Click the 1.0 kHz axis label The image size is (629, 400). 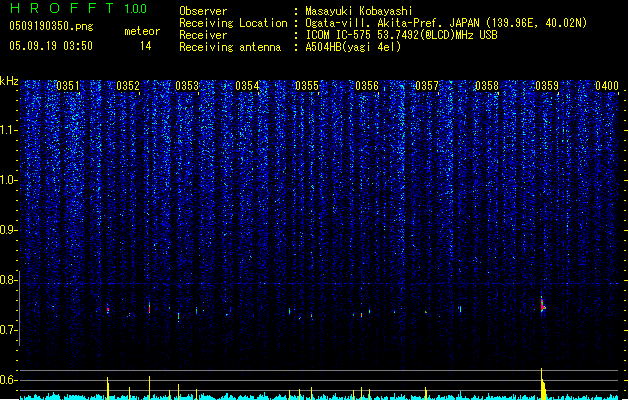pyautogui.click(x=8, y=180)
